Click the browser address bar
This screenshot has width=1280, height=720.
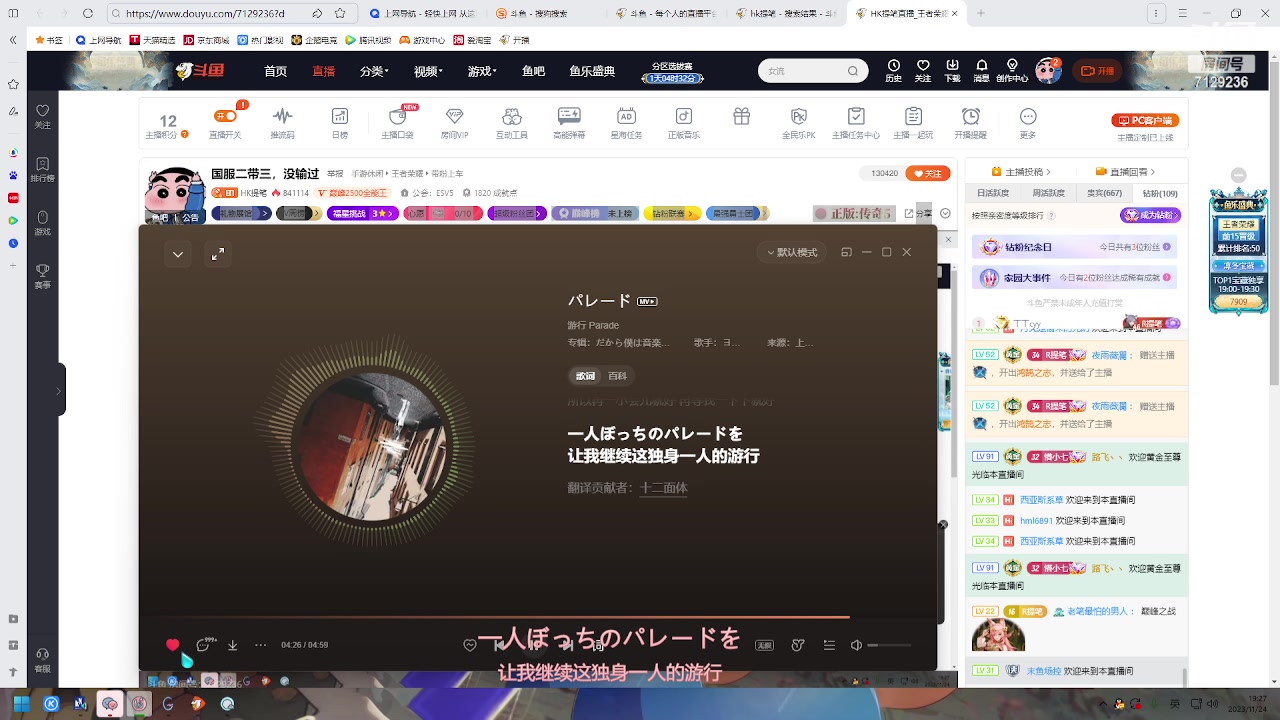232,14
